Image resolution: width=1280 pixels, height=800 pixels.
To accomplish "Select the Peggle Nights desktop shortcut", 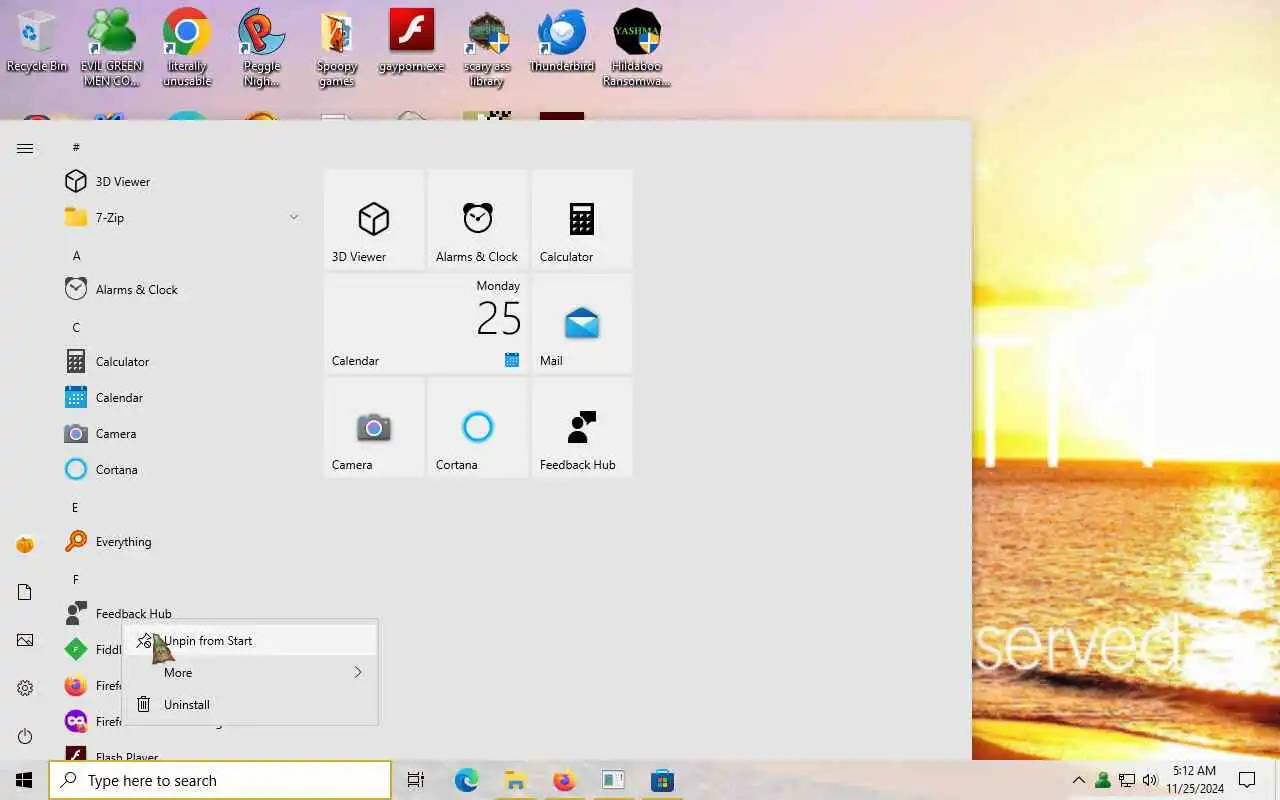I will (262, 47).
